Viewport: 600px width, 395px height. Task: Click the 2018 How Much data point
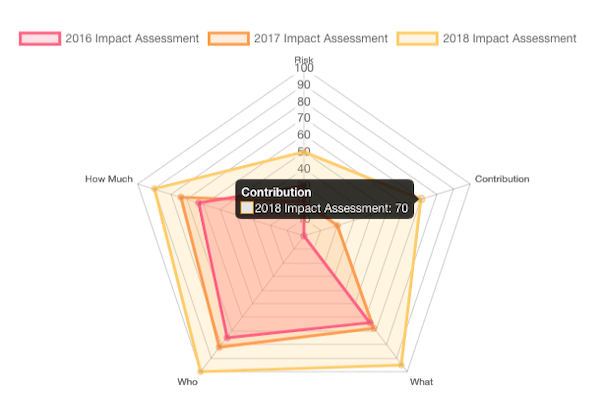click(x=154, y=189)
